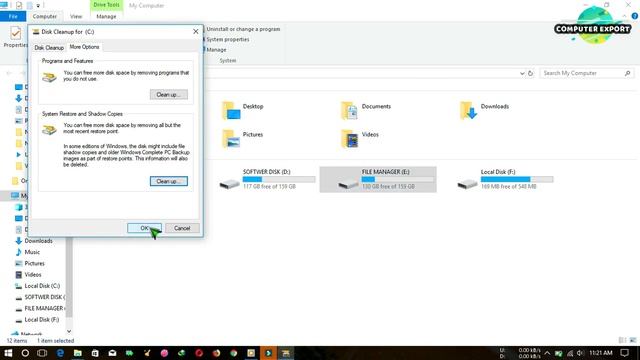Click Uninstall or change a program

[243, 29]
